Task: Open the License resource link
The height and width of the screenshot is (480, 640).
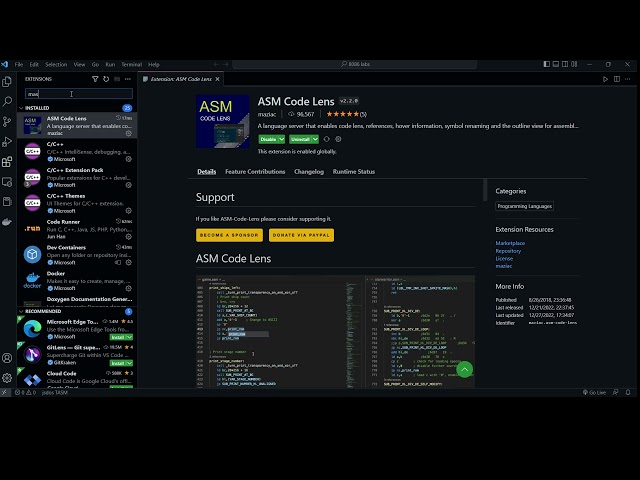Action: [x=504, y=259]
